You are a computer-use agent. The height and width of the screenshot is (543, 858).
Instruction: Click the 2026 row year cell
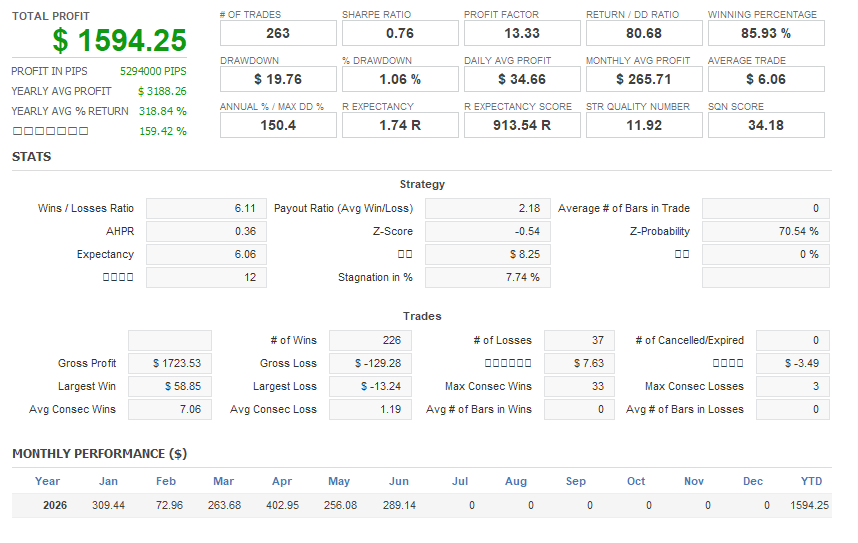(x=55, y=505)
